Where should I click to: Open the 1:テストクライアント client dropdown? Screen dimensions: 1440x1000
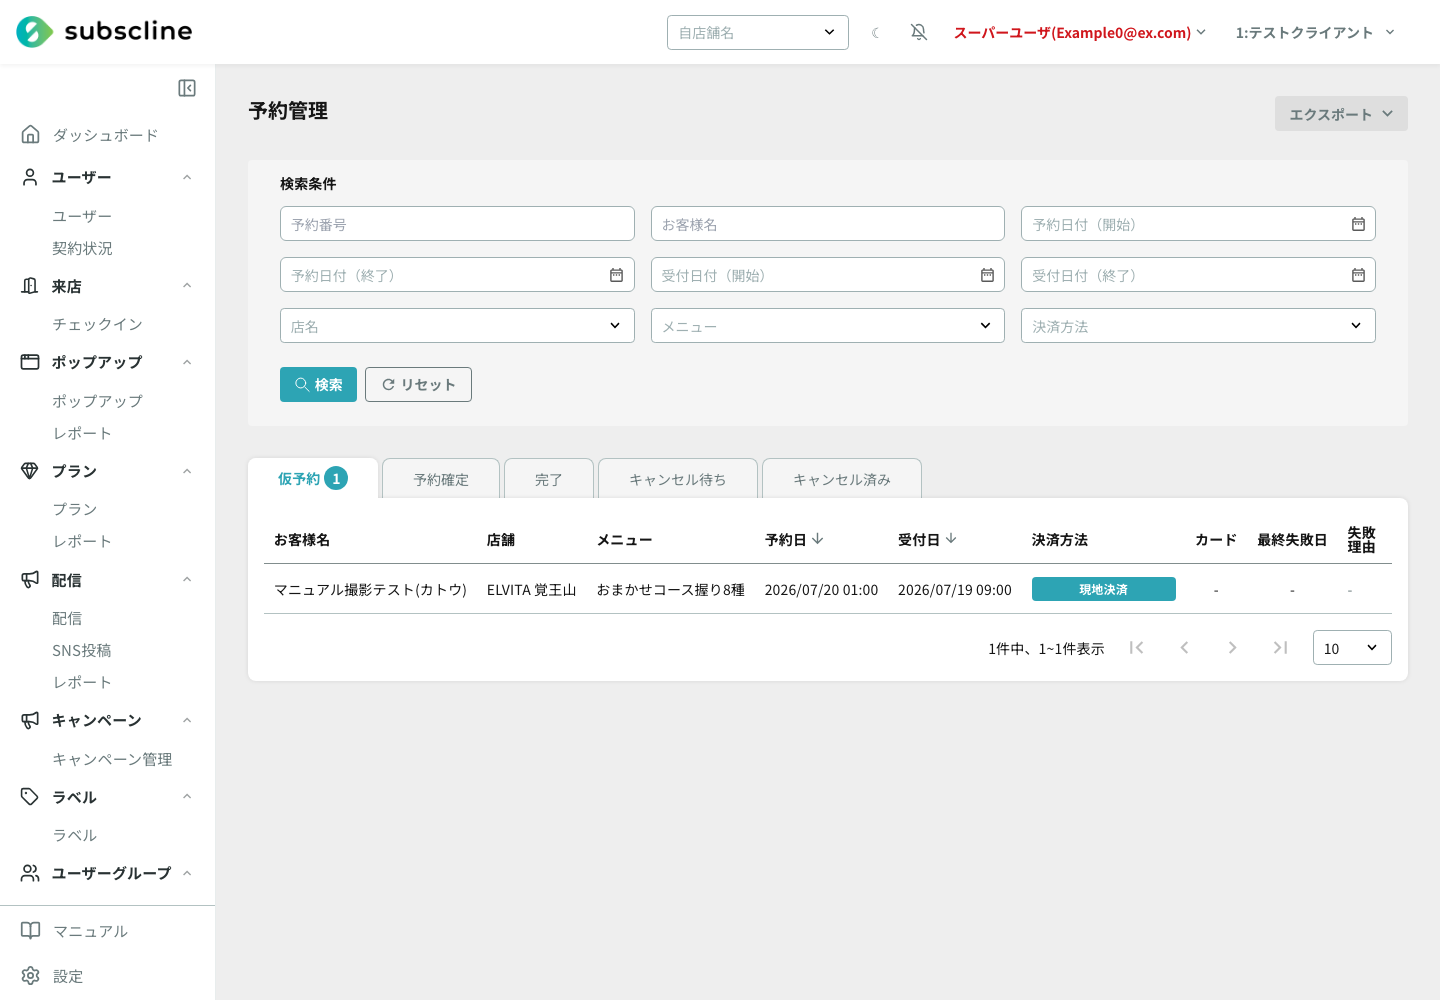[x=1315, y=33]
